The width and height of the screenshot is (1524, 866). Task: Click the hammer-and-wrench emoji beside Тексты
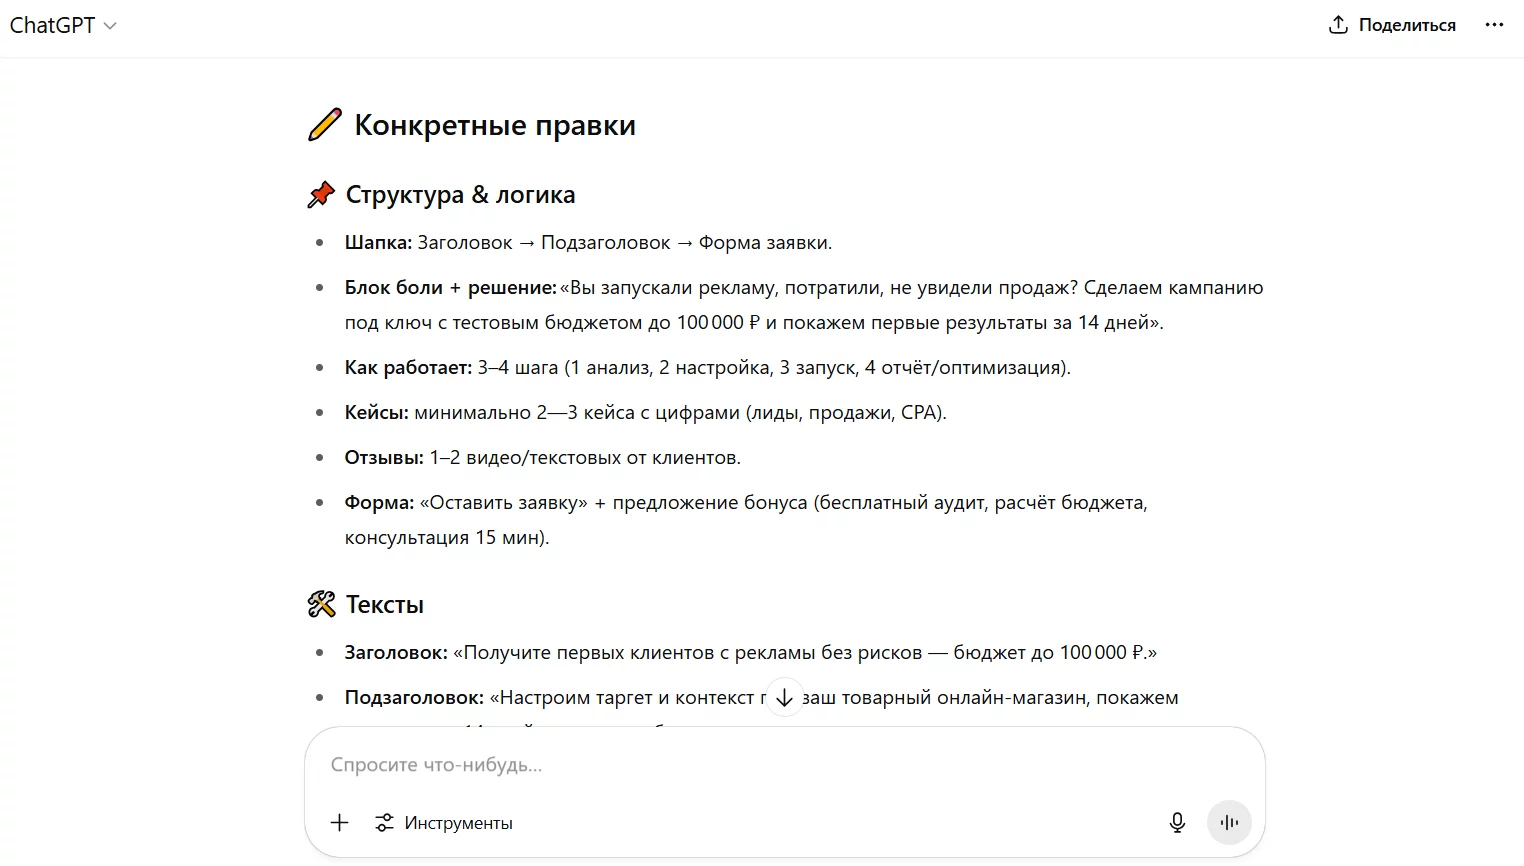coord(321,605)
